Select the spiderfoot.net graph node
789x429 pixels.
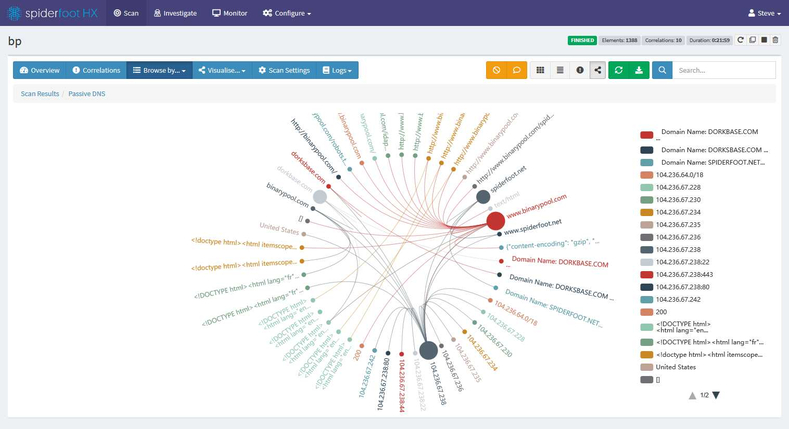click(483, 197)
